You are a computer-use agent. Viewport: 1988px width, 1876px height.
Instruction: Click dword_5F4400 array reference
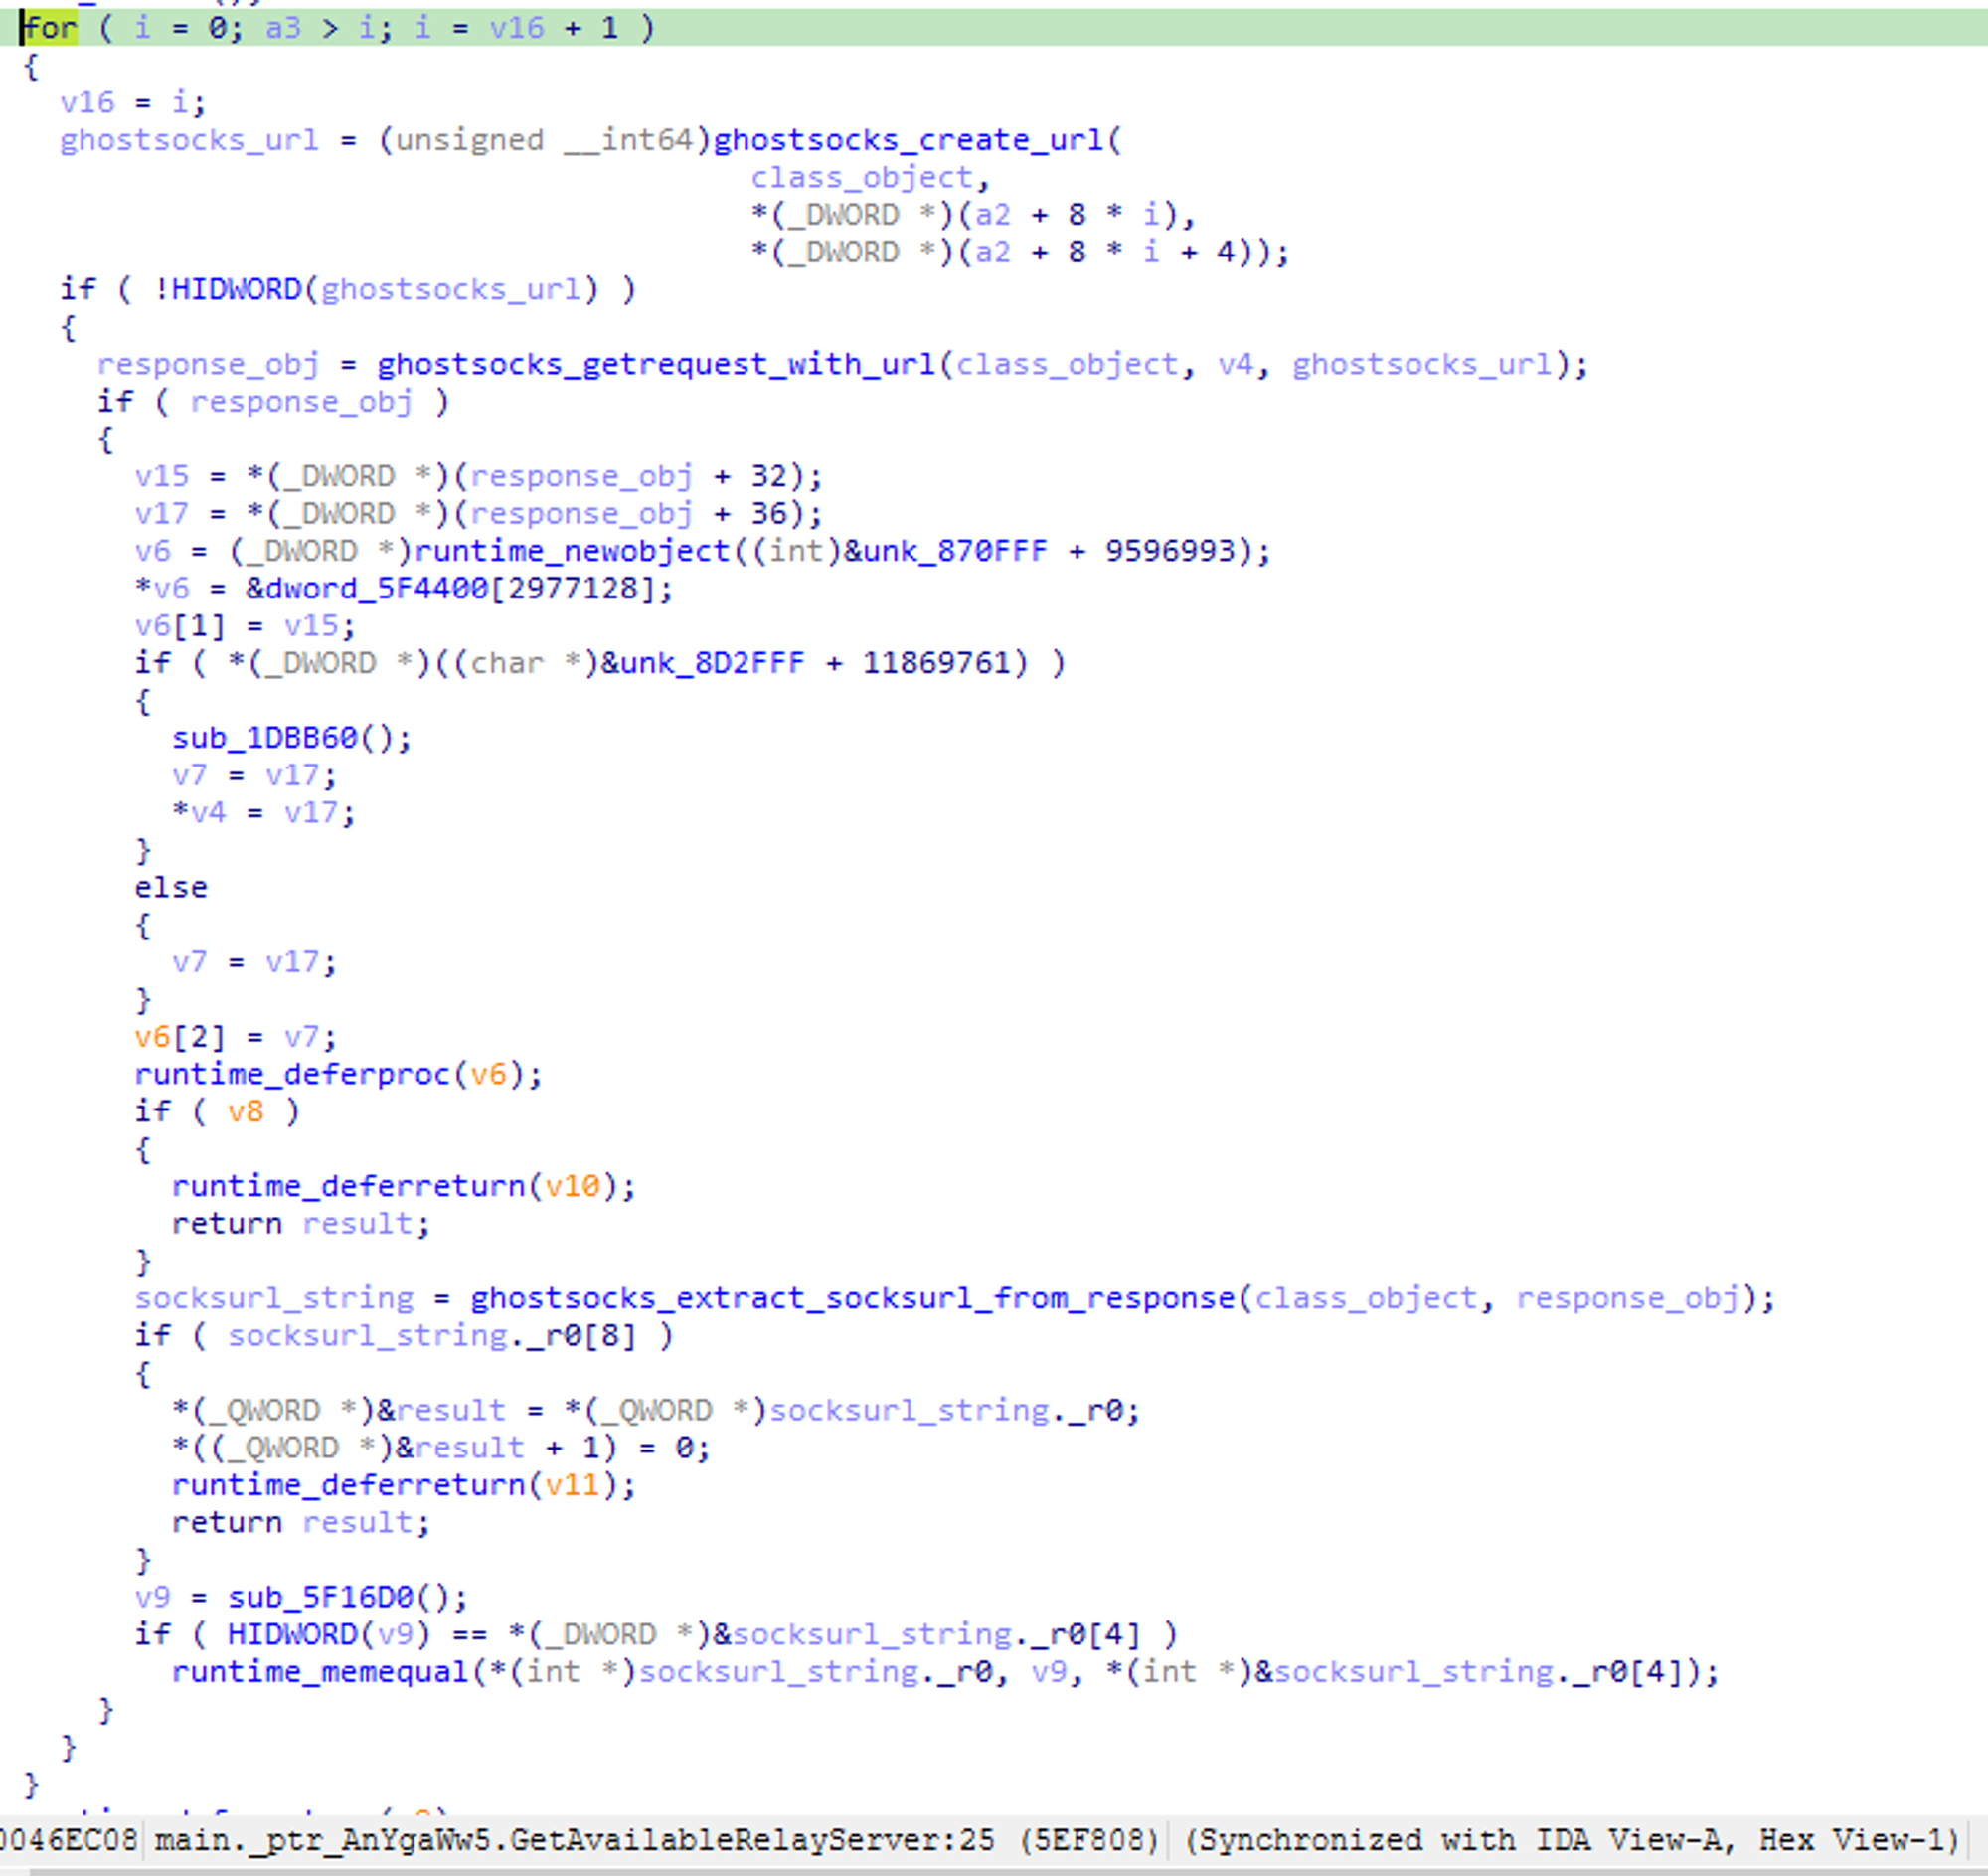[x=376, y=588]
